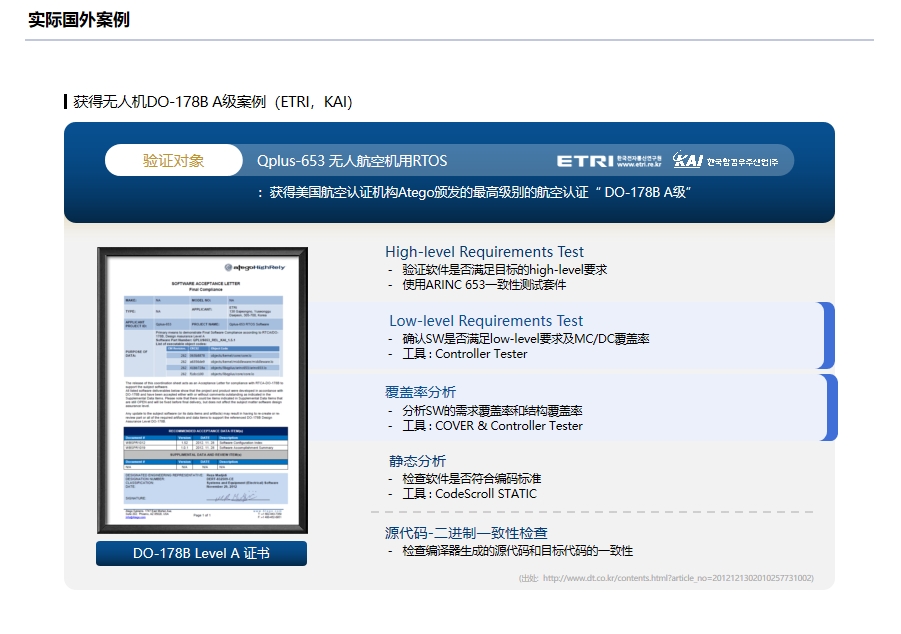The width and height of the screenshot is (901, 634).
Task: Click line 验证软件是否满足目标的high-level要求
Action: [504, 270]
